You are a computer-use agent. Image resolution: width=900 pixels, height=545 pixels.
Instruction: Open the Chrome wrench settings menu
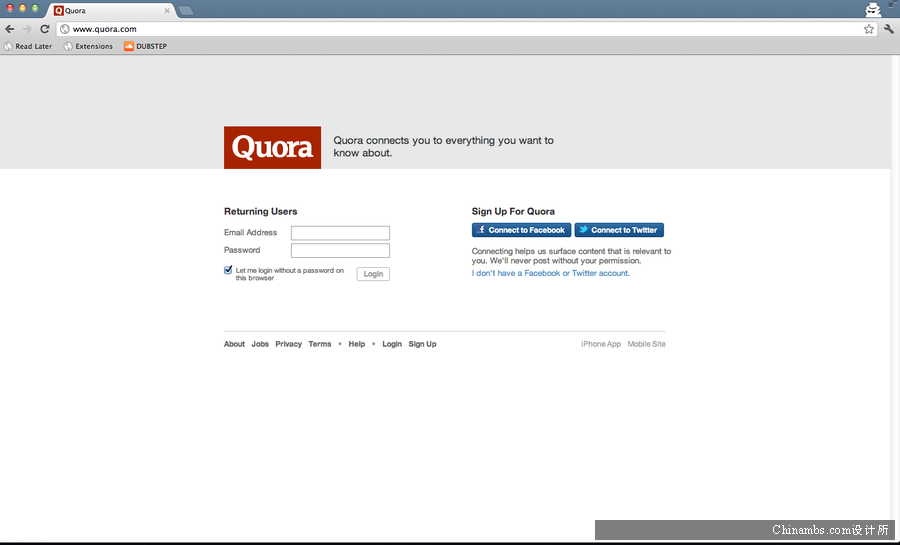pyautogui.click(x=888, y=29)
